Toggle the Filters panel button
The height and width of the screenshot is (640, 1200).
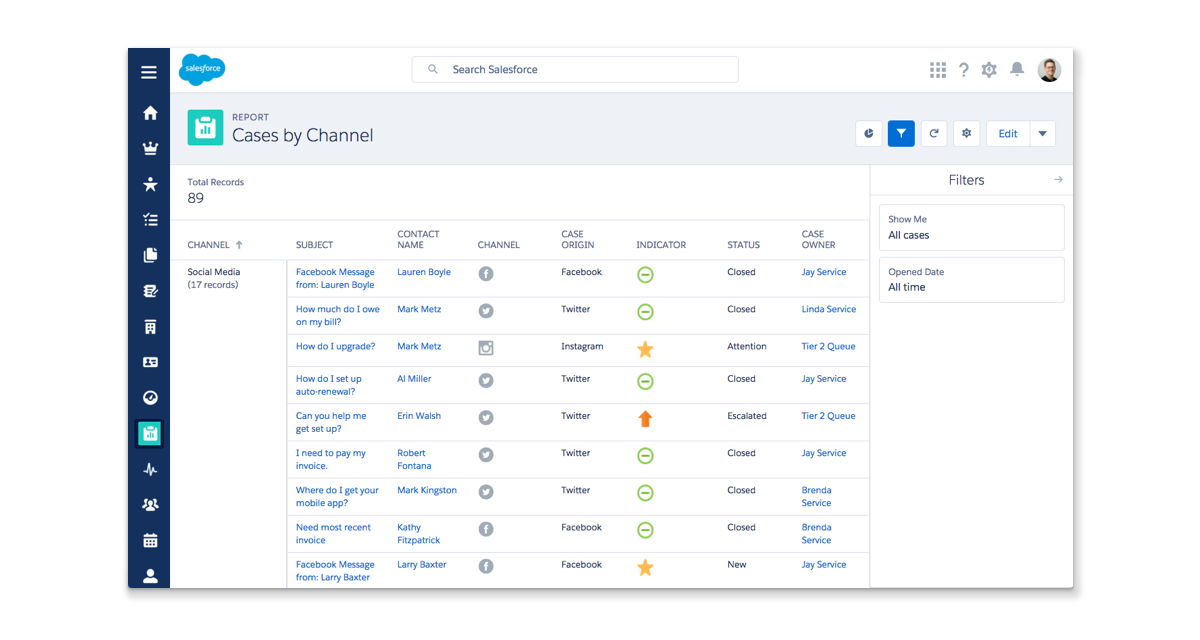pyautogui.click(x=901, y=134)
